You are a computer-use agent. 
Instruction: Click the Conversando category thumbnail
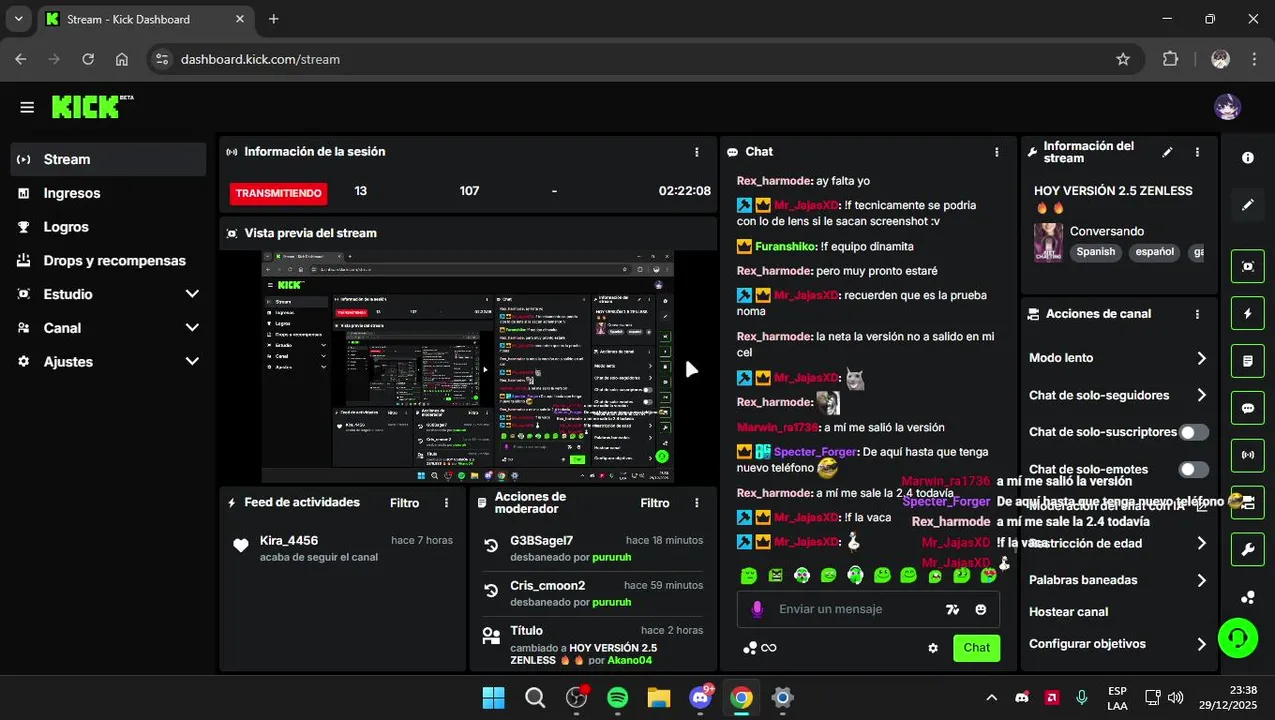[1048, 242]
